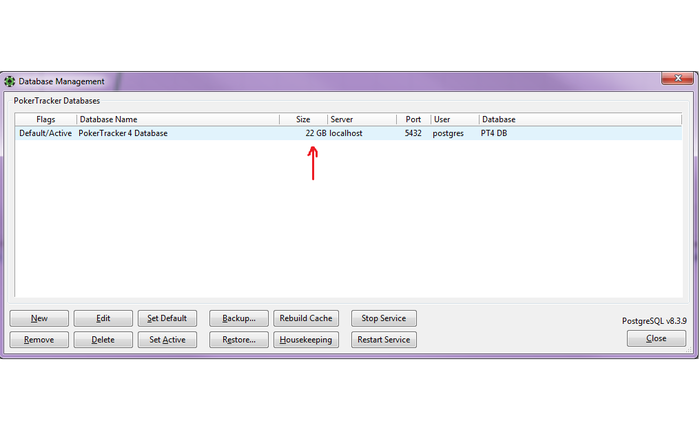Click the 22 GB size value

(316, 133)
